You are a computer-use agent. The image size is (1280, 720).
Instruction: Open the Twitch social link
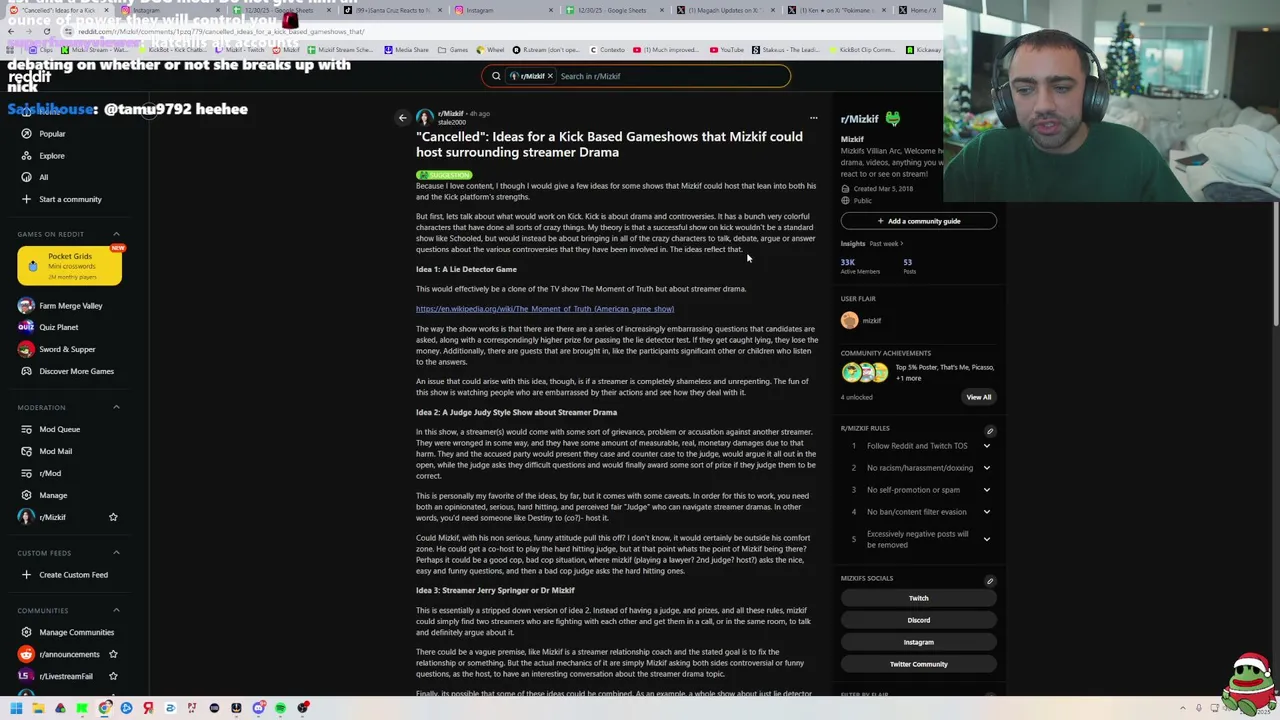tap(918, 598)
